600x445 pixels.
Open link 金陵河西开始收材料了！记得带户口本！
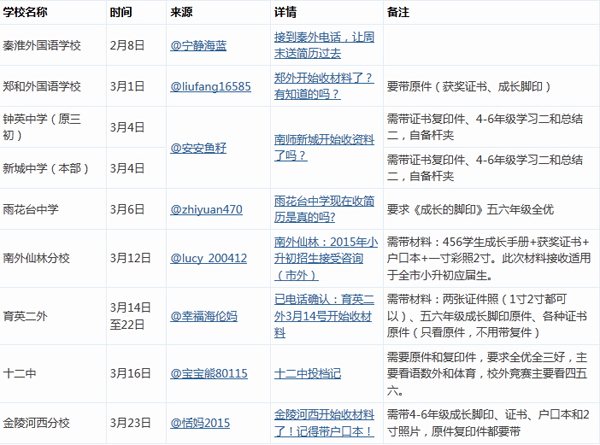(x=324, y=423)
